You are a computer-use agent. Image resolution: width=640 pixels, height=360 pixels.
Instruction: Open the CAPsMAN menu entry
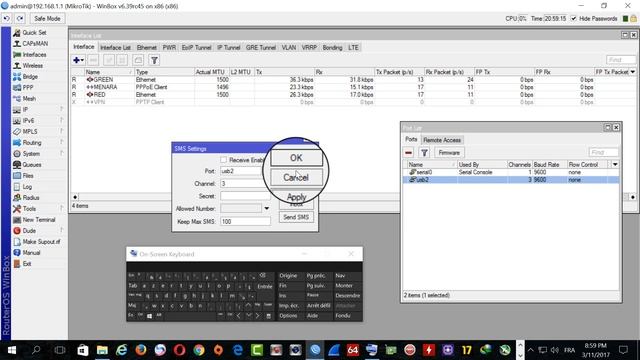pyautogui.click(x=35, y=44)
